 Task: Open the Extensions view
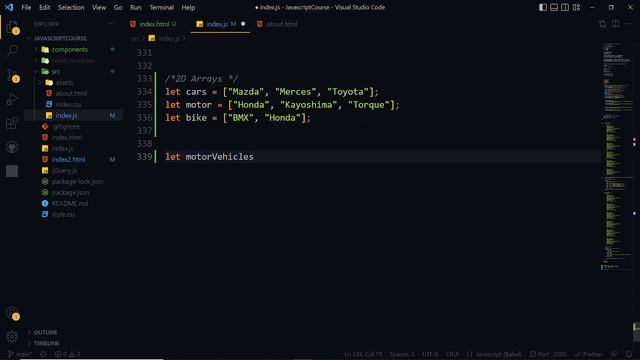(x=12, y=123)
